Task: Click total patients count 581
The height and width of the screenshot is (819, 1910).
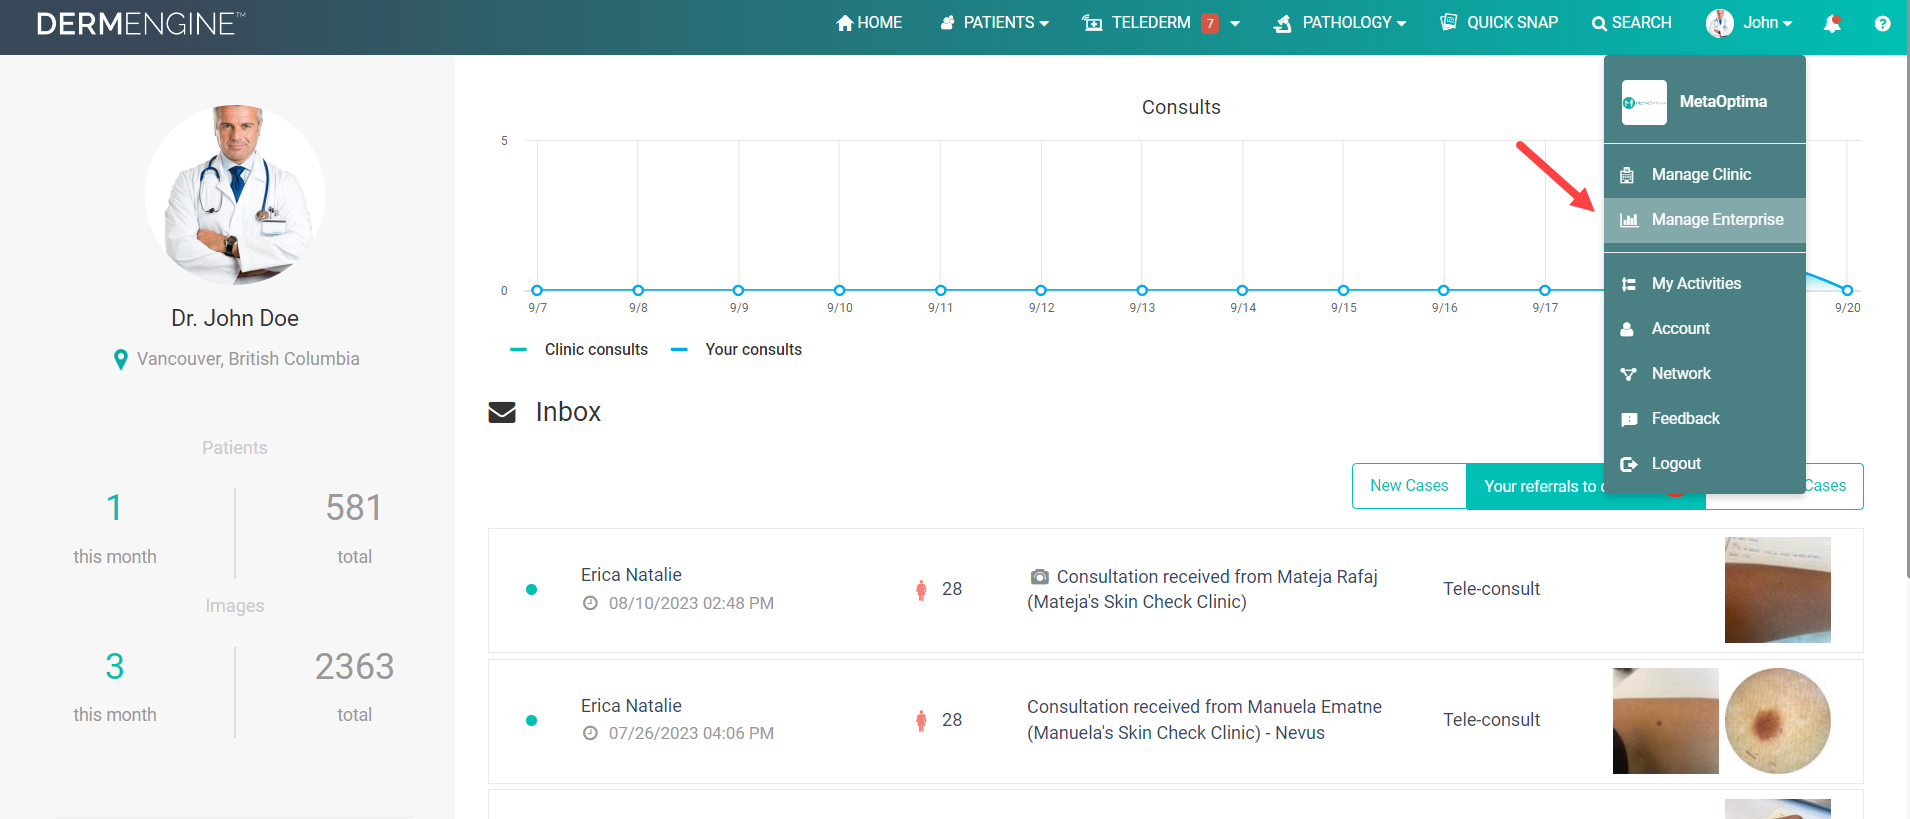Action: [354, 508]
